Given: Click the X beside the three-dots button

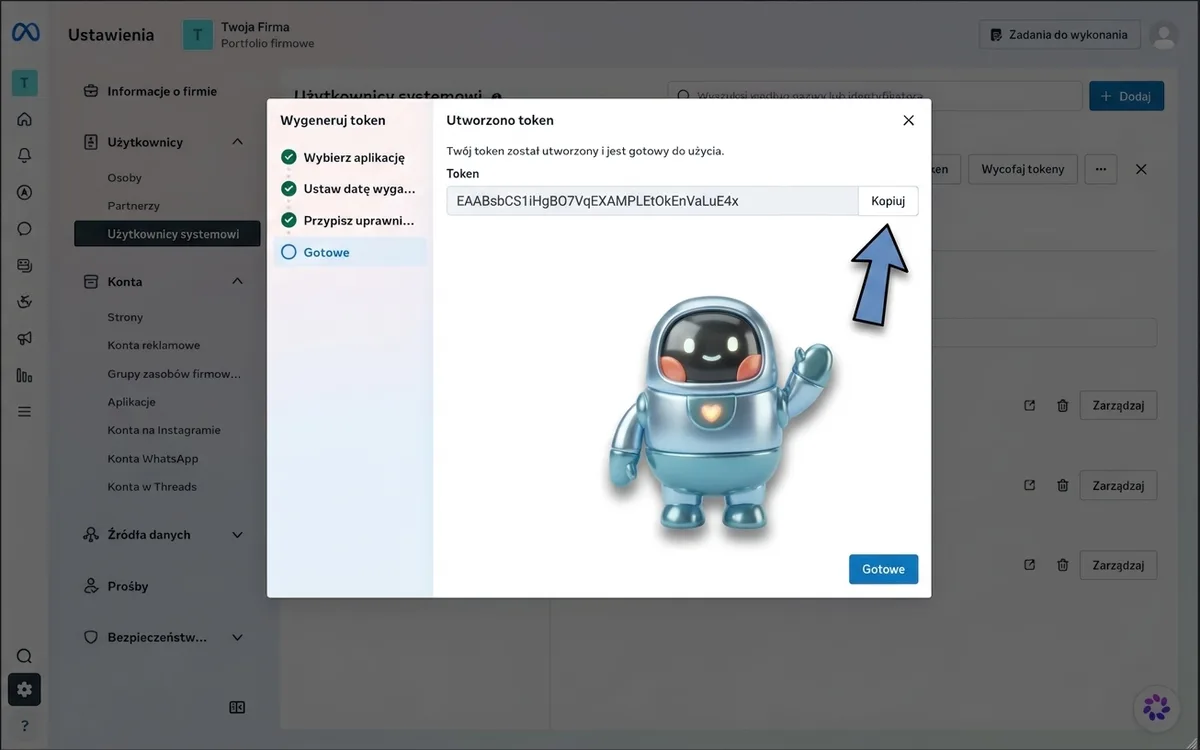Looking at the screenshot, I should click(1141, 169).
